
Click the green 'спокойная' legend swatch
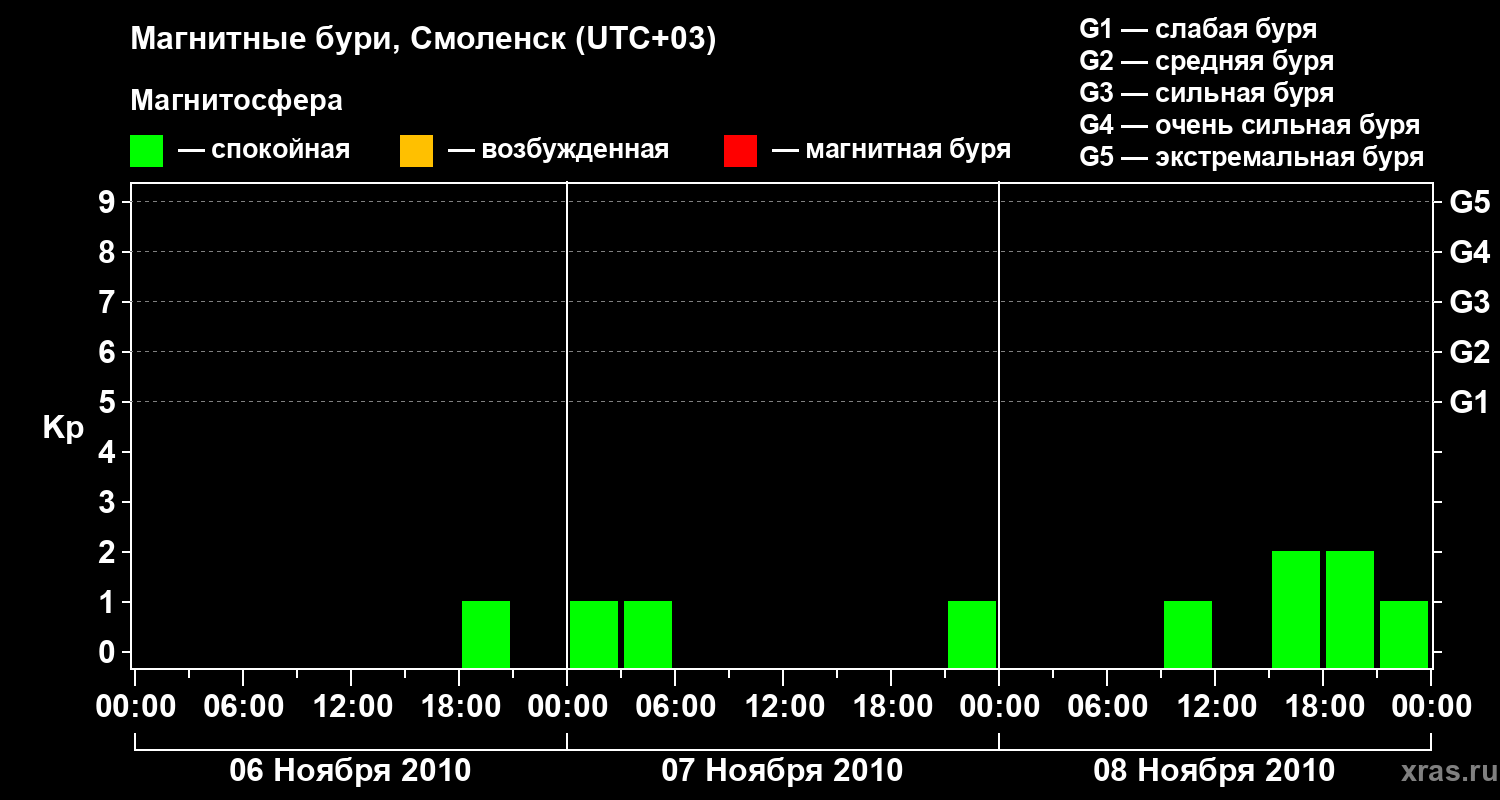coord(146,151)
